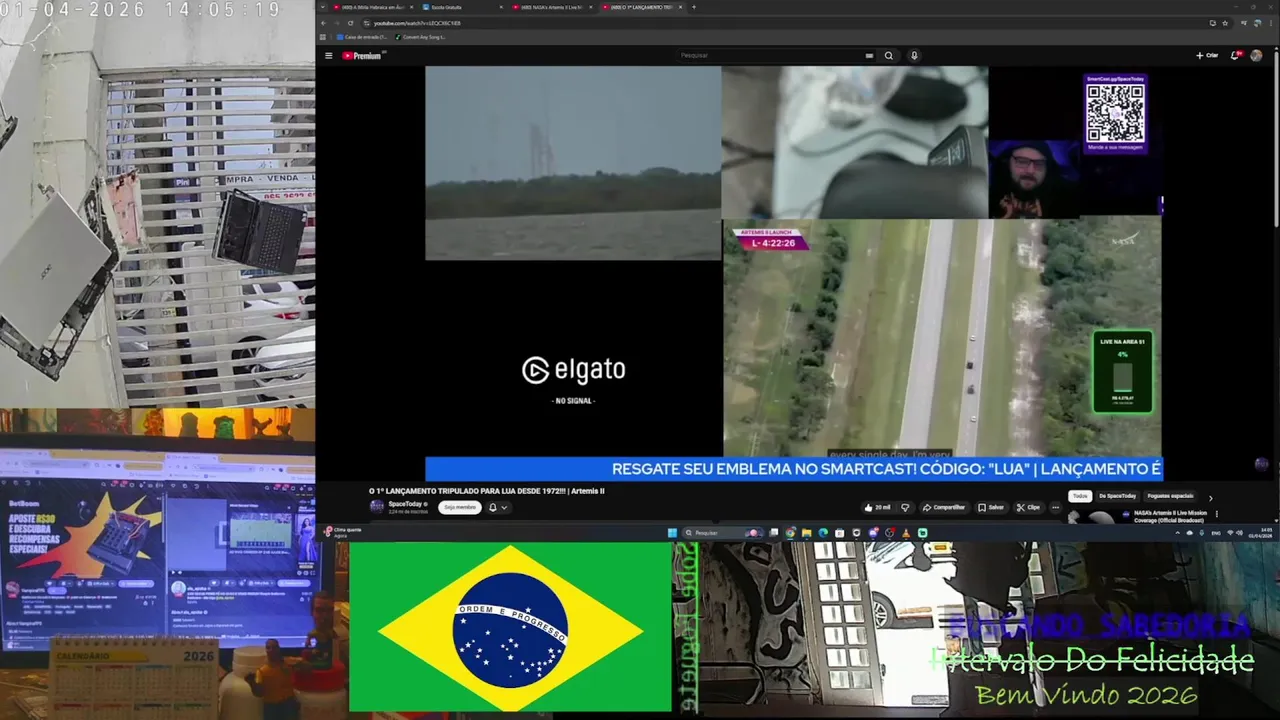This screenshot has height=720, width=1280.
Task: Open File Explorer from the taskbar
Action: (807, 533)
